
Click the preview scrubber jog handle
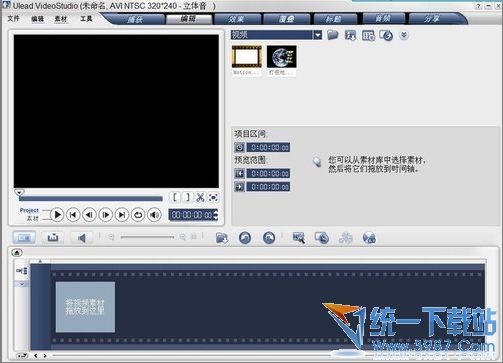point(19,192)
